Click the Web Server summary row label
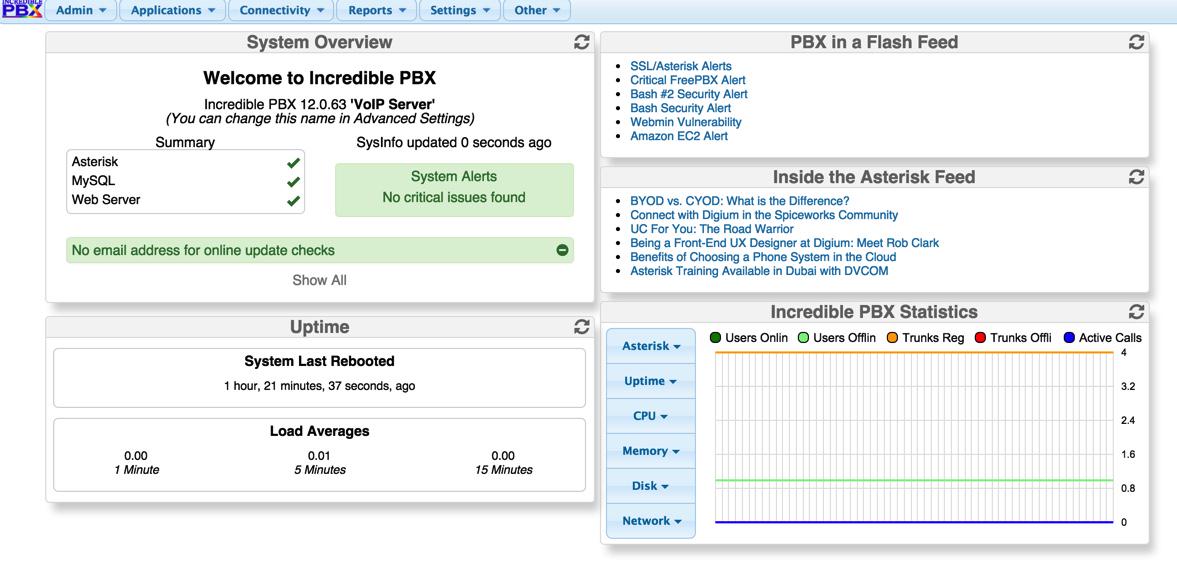 point(106,200)
